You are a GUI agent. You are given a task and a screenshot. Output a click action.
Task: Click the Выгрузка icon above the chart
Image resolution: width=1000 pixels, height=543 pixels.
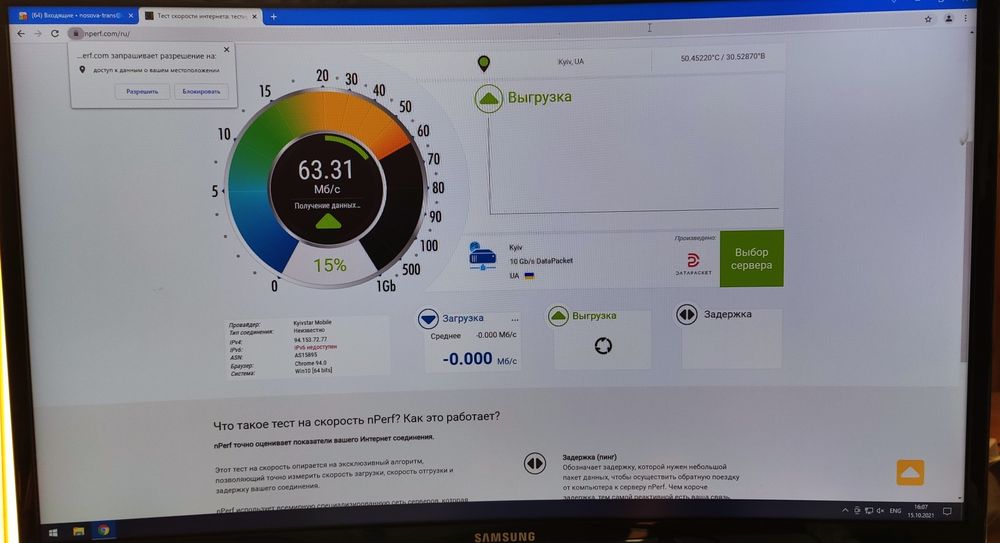tap(489, 99)
